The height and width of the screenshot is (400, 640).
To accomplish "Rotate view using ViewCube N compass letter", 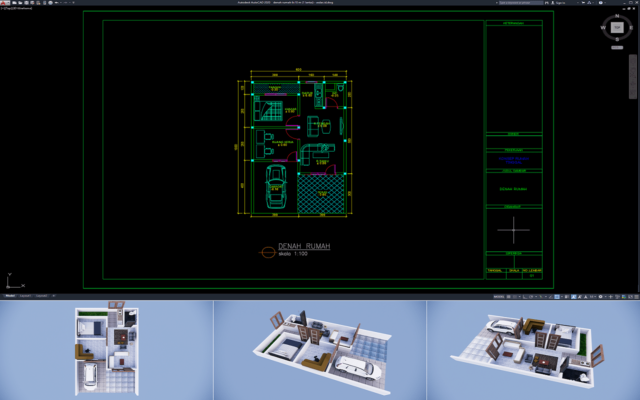I will coord(615,15).
